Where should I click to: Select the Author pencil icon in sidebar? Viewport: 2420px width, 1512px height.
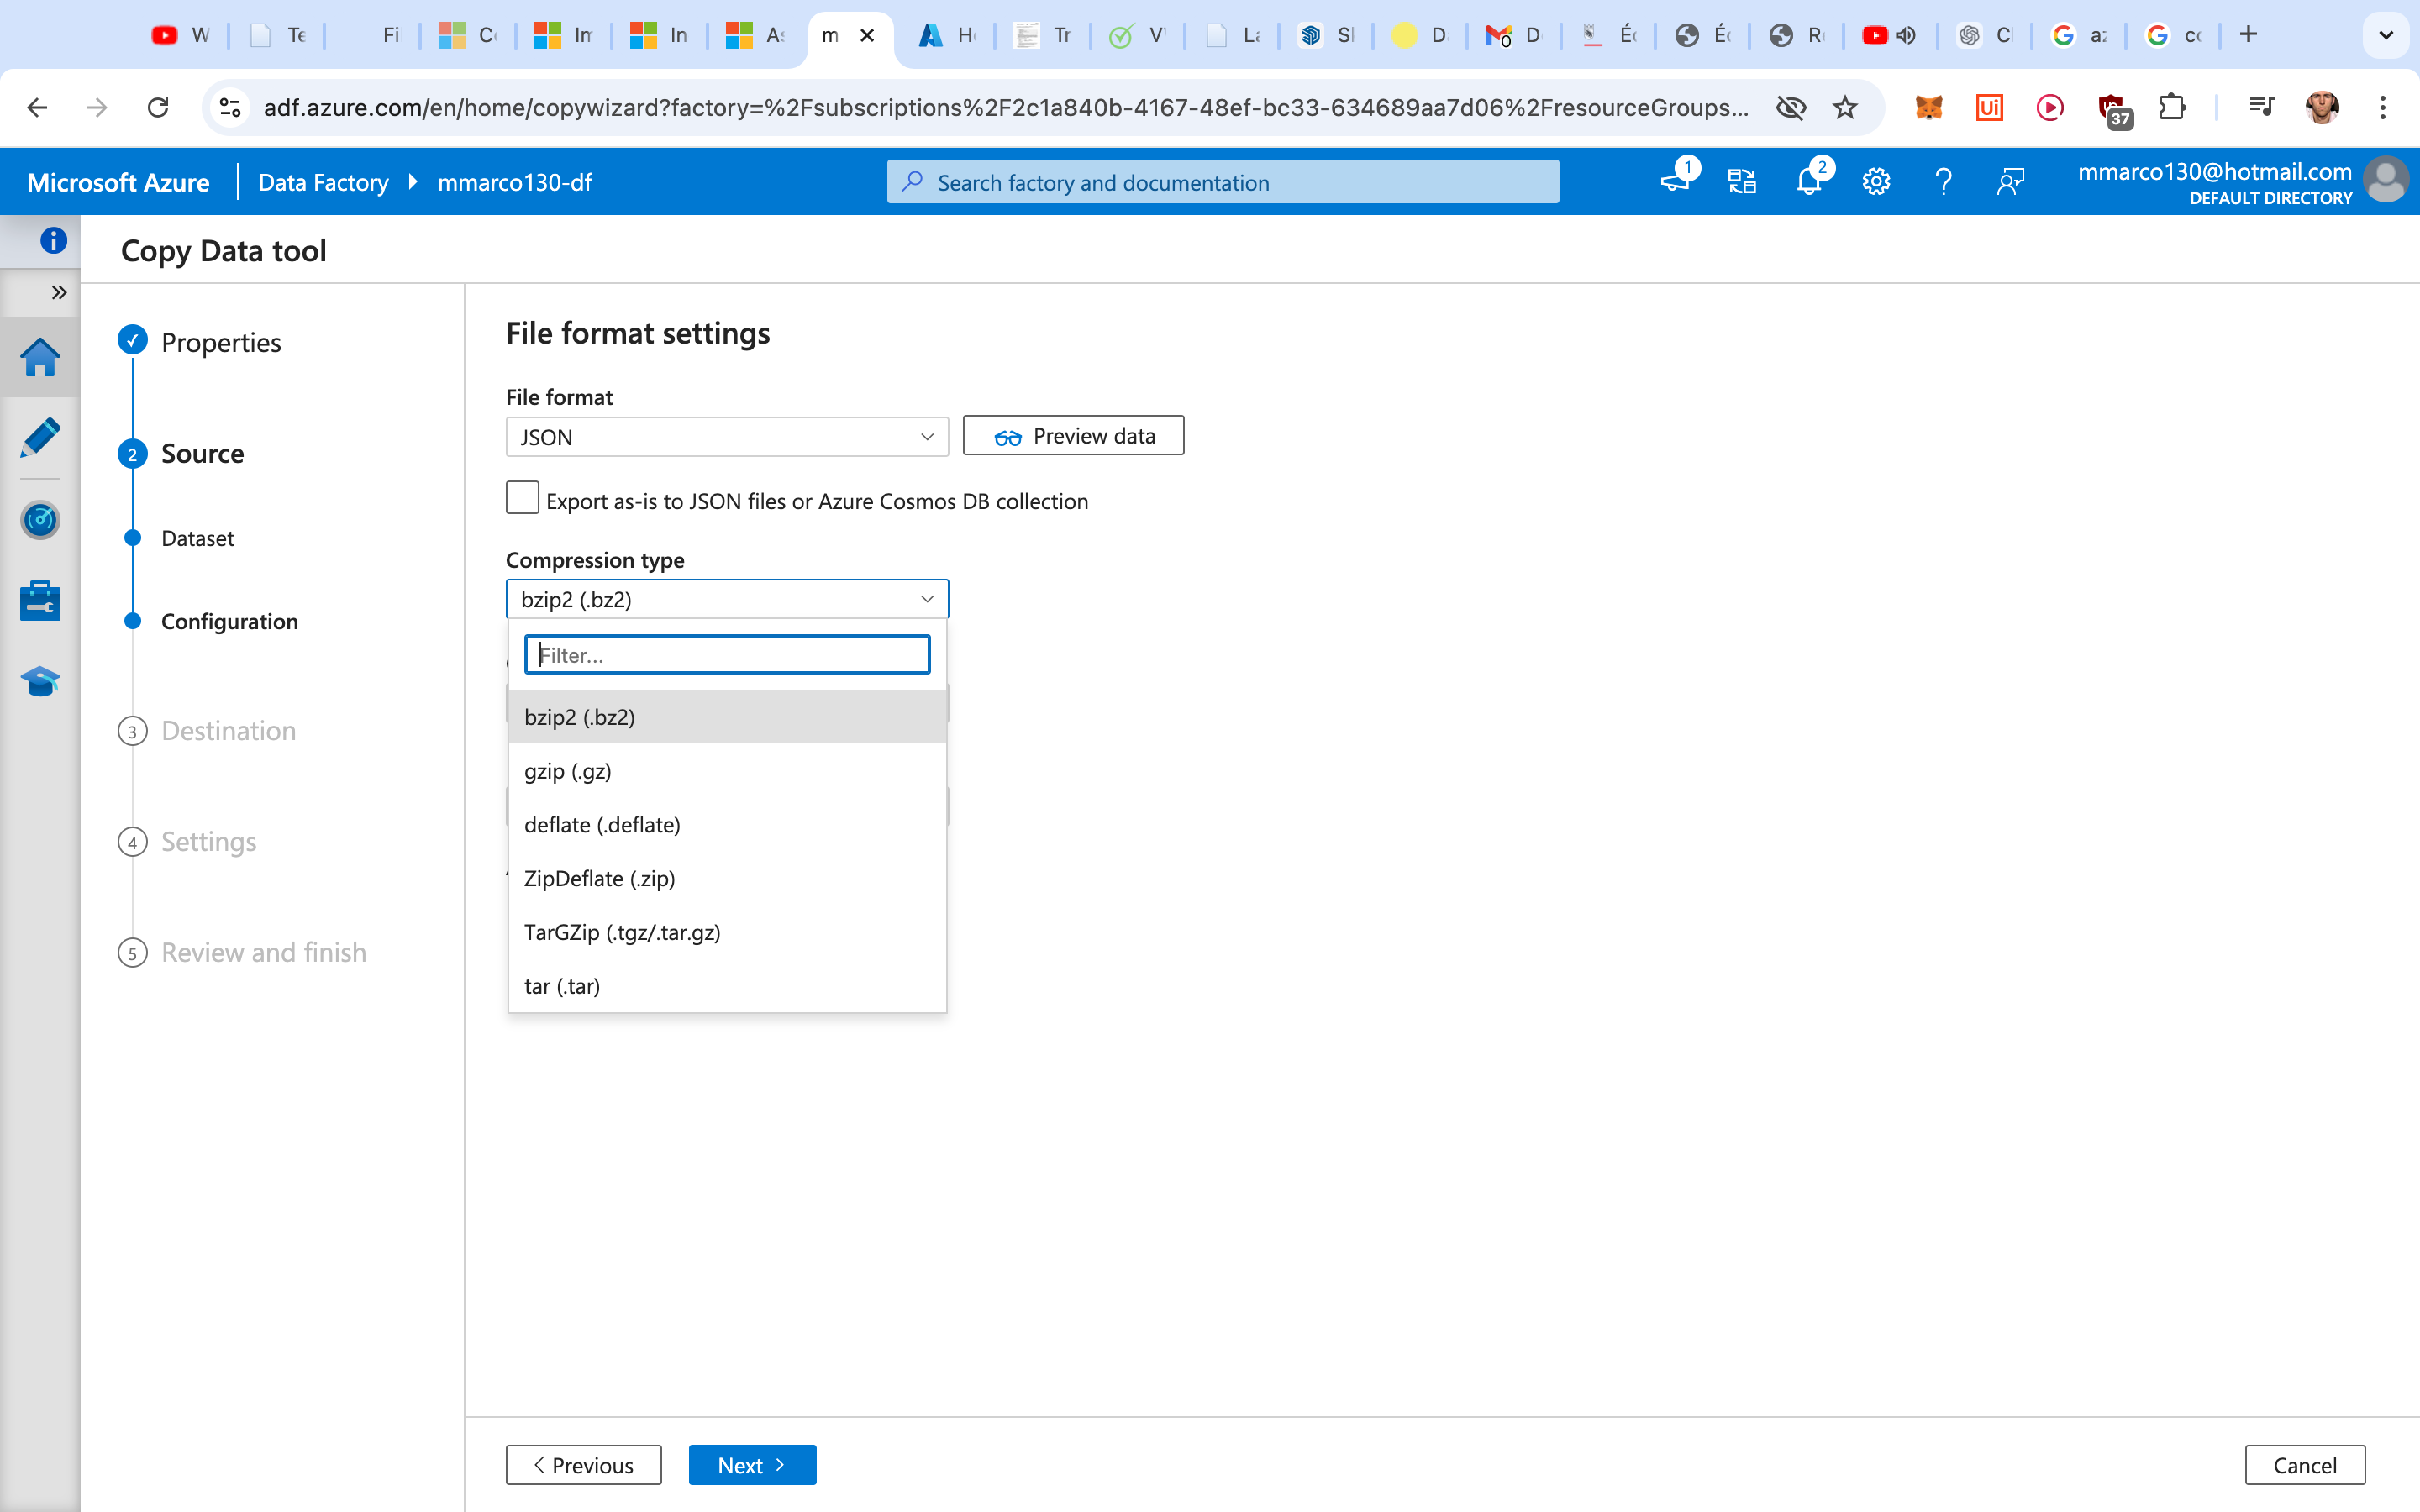point(40,437)
